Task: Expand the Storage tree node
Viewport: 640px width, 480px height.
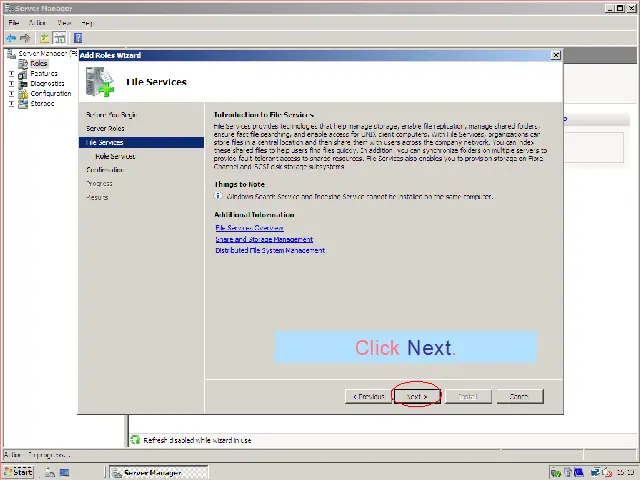Action: 11,104
